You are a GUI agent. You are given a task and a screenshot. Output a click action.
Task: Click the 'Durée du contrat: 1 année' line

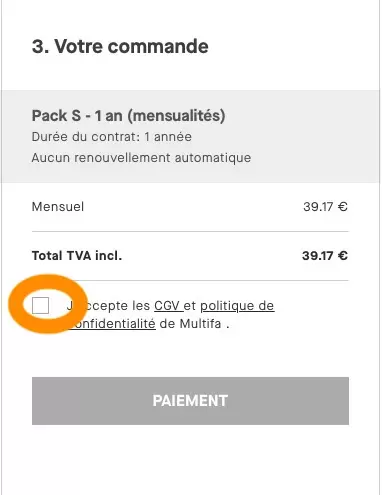point(112,137)
